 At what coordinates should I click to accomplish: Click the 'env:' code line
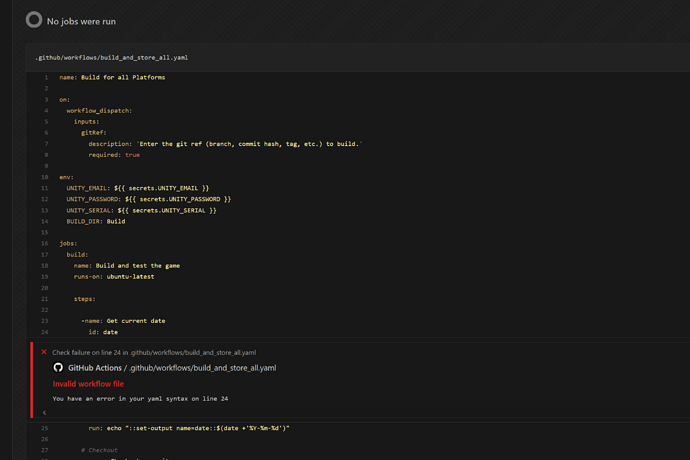(66, 177)
